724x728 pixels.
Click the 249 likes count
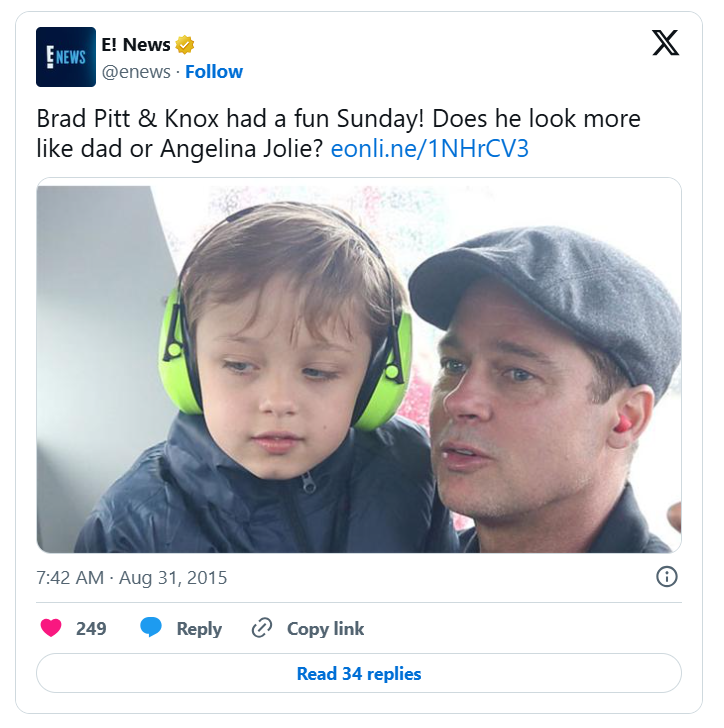coord(91,629)
